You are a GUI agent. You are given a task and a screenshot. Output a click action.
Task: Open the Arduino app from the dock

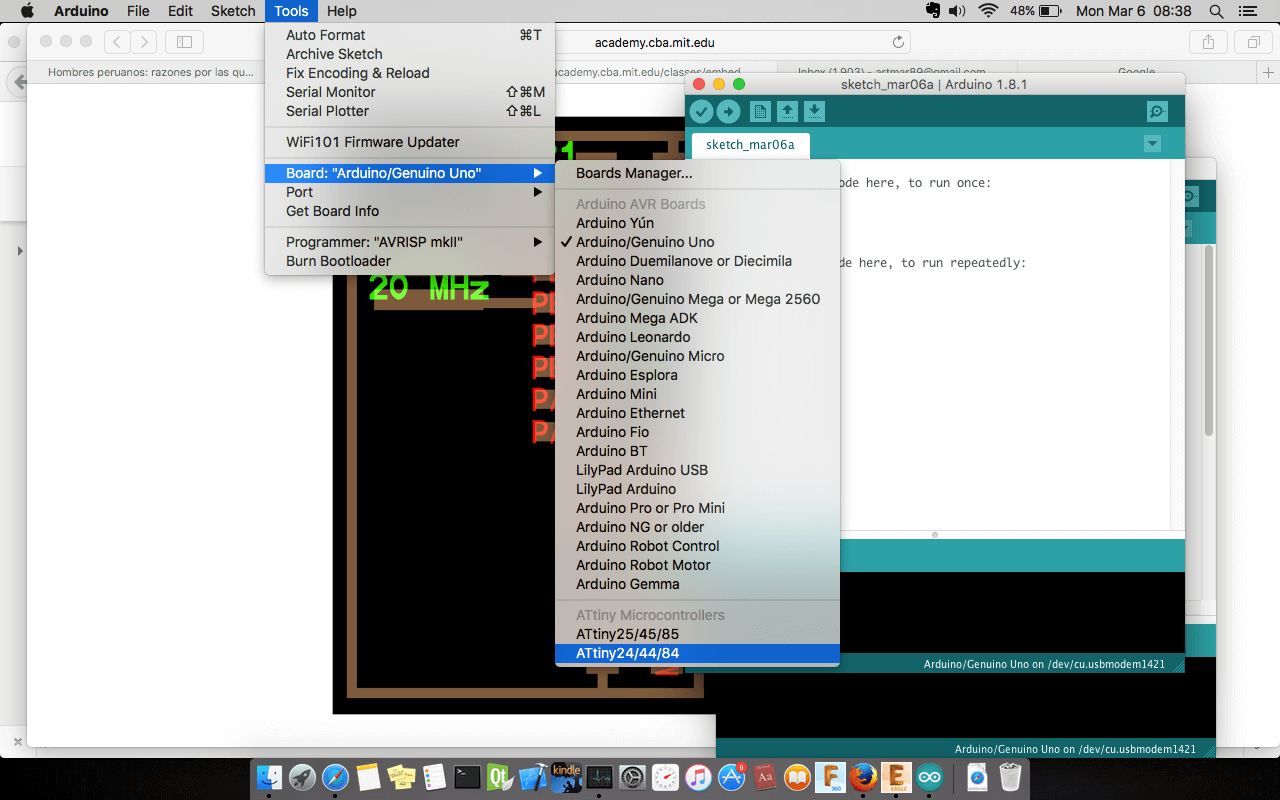(930, 777)
